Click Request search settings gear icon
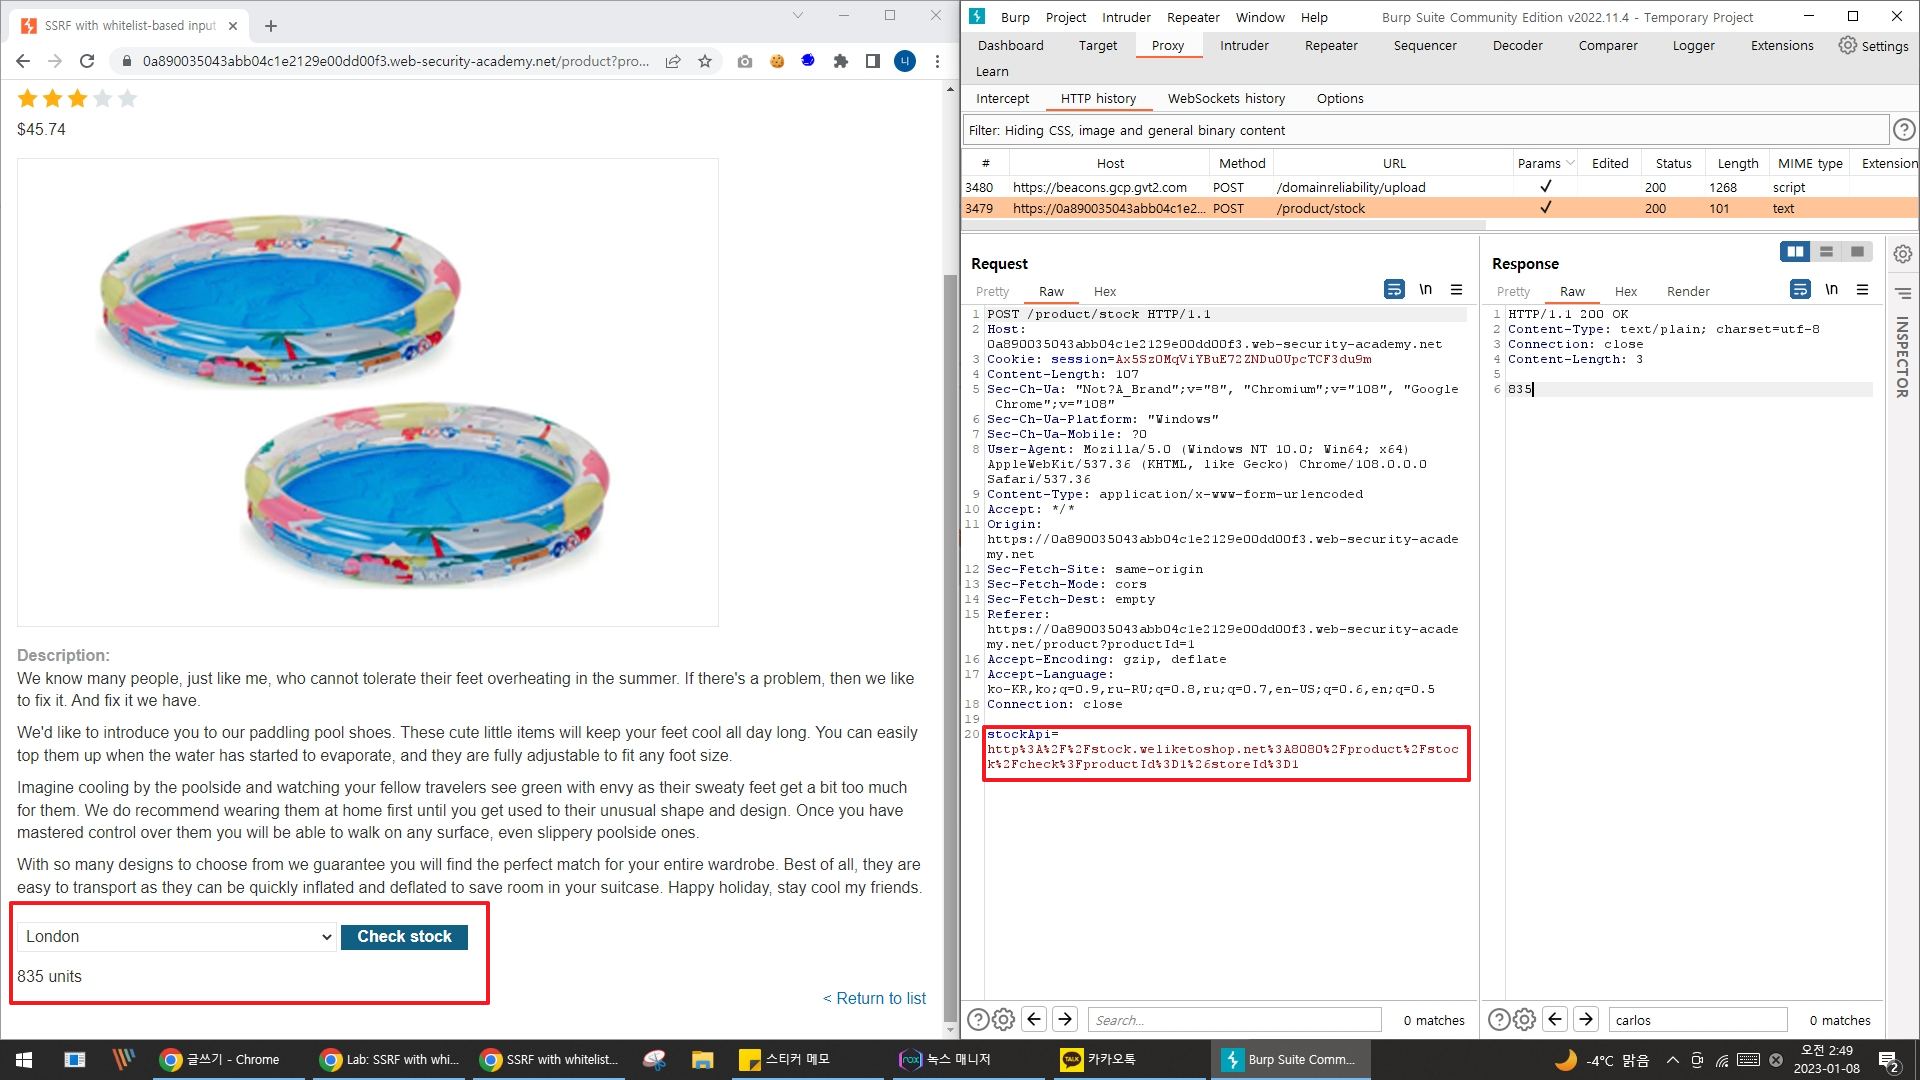This screenshot has width=1920, height=1080. [x=1003, y=1019]
